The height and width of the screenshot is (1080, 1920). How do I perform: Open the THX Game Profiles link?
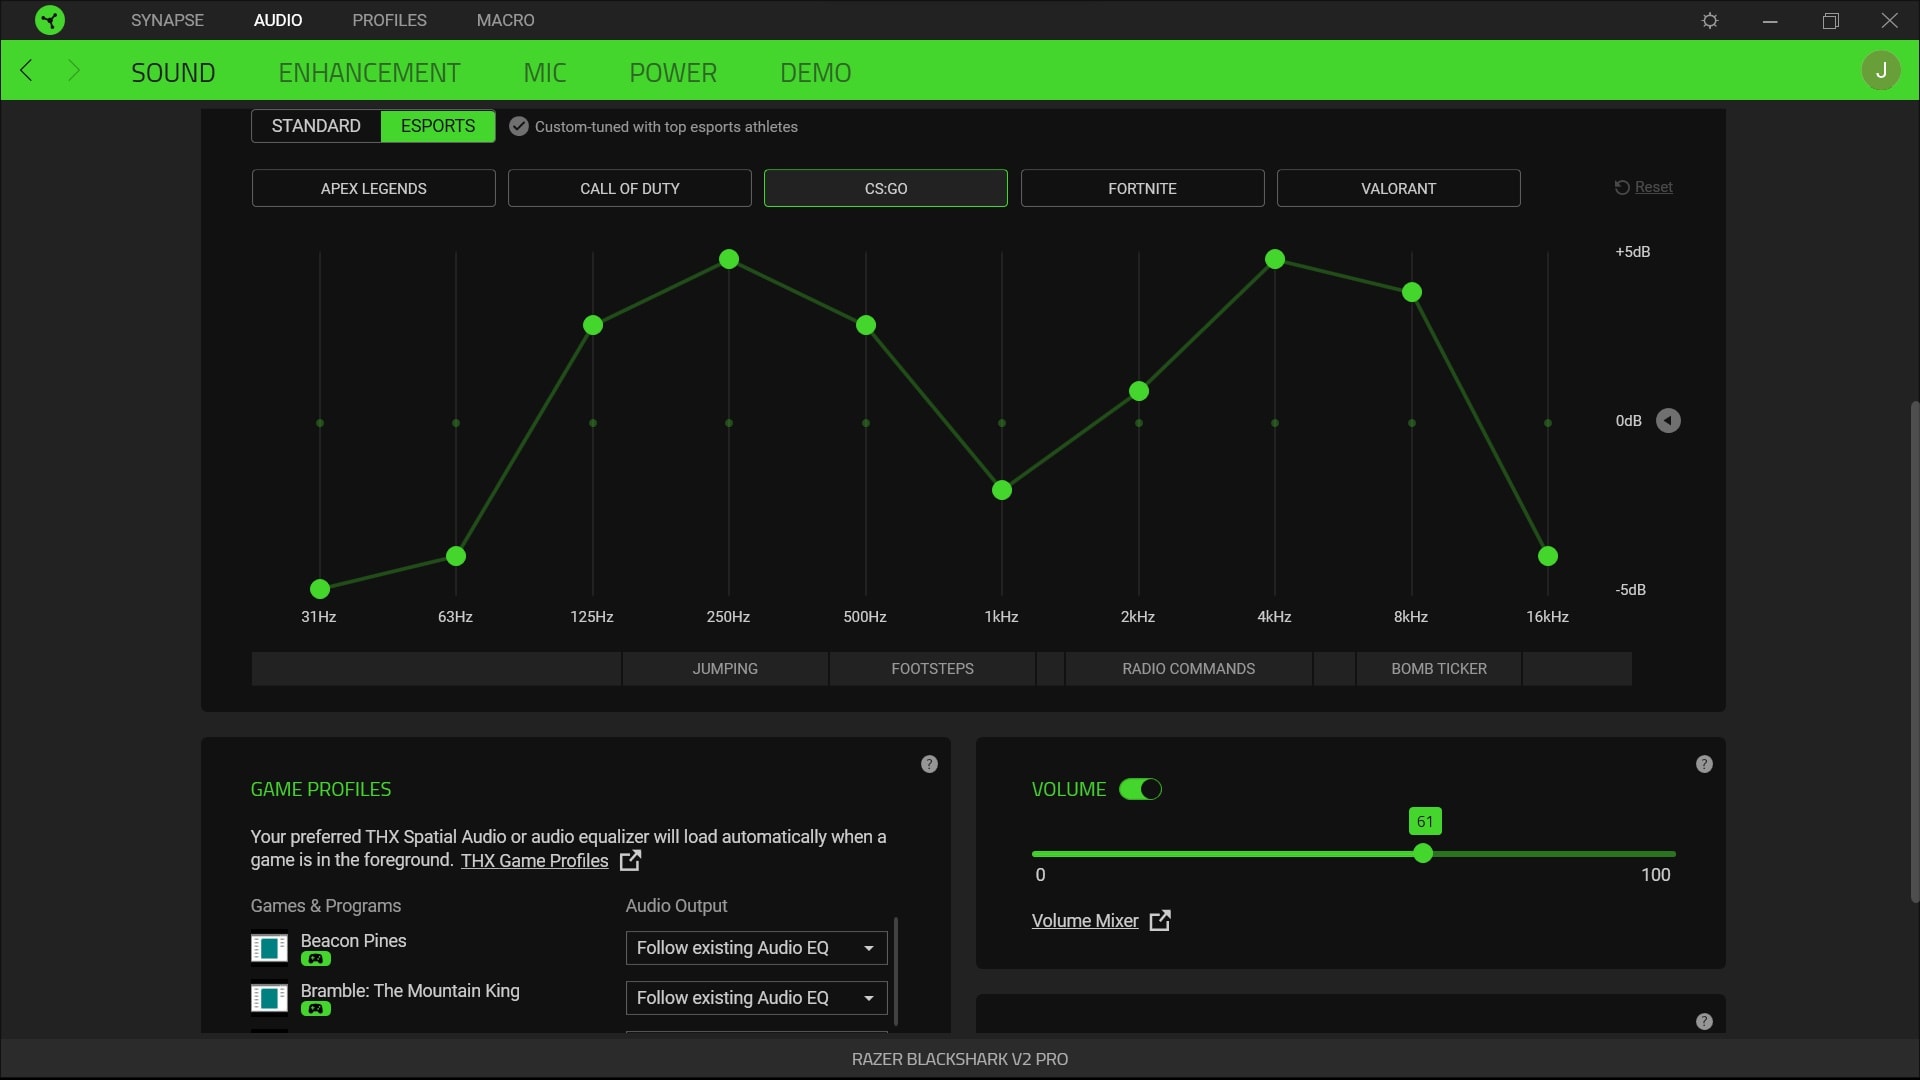pos(534,861)
